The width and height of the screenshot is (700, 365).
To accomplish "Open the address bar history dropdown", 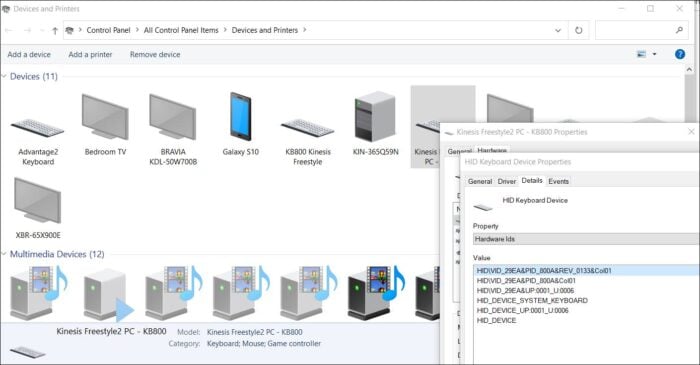I will tap(558, 30).
